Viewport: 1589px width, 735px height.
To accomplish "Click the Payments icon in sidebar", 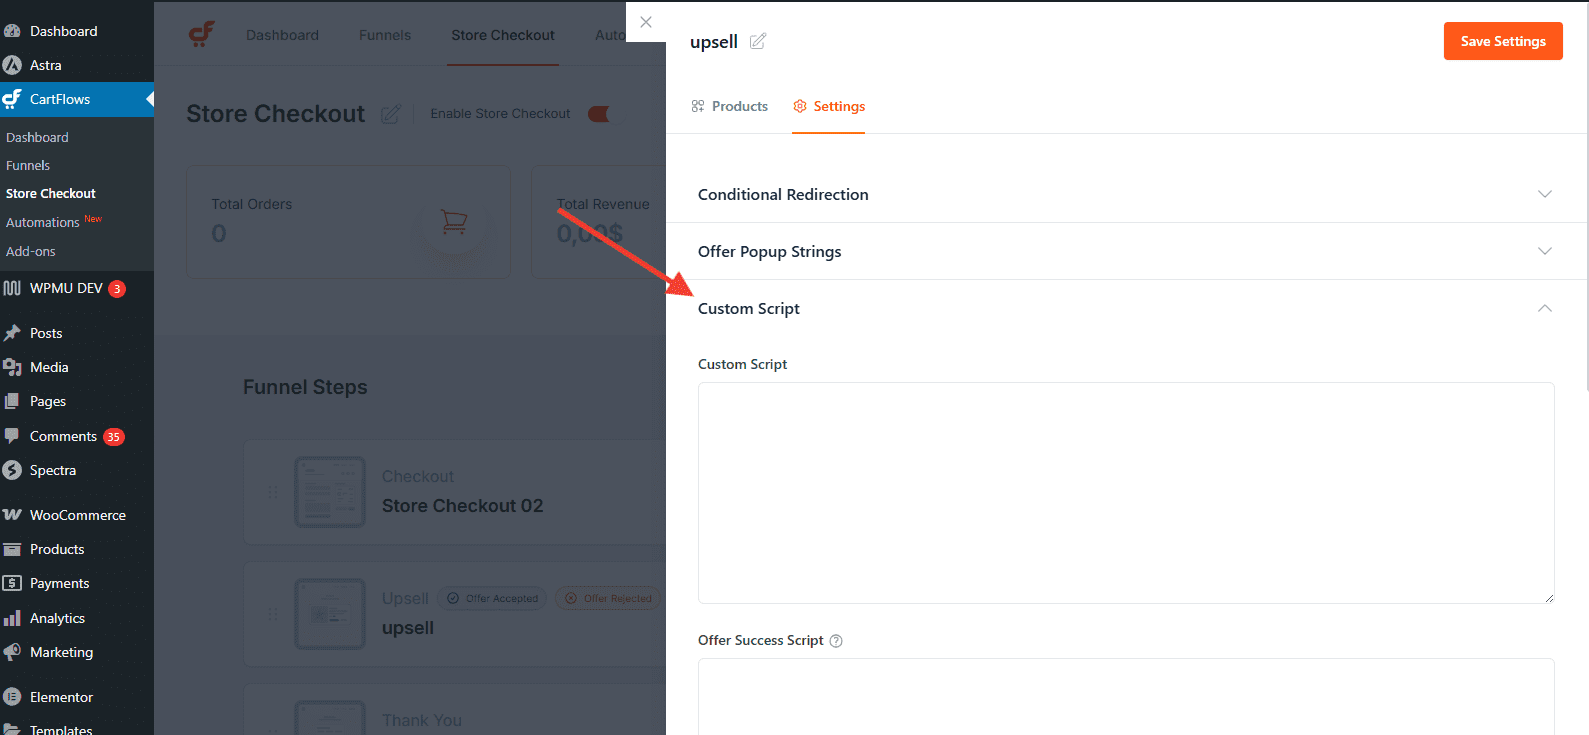I will click(x=12, y=583).
